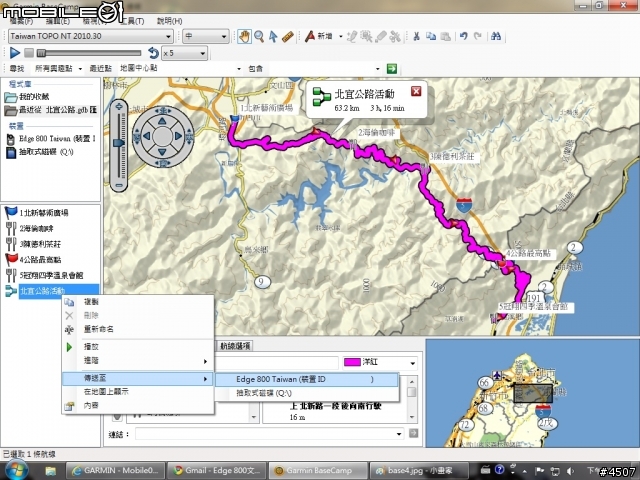Open the 所有興趣點 category dropdown

pos(80,69)
